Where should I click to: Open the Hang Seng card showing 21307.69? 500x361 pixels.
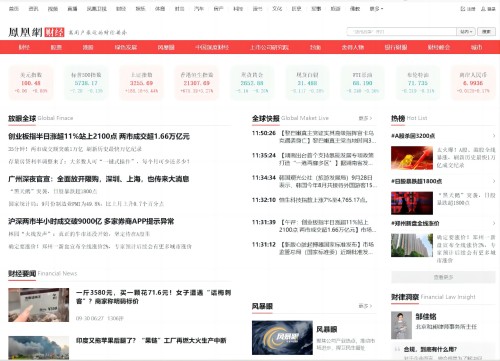[x=197, y=83]
